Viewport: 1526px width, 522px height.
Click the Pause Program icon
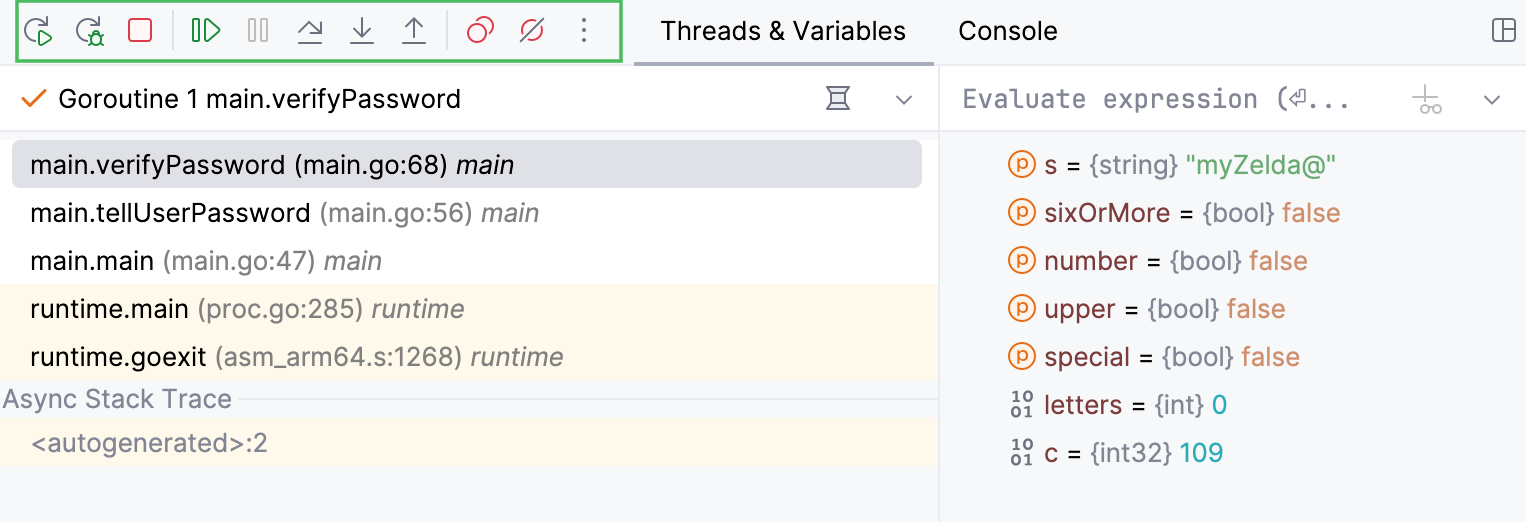point(258,31)
